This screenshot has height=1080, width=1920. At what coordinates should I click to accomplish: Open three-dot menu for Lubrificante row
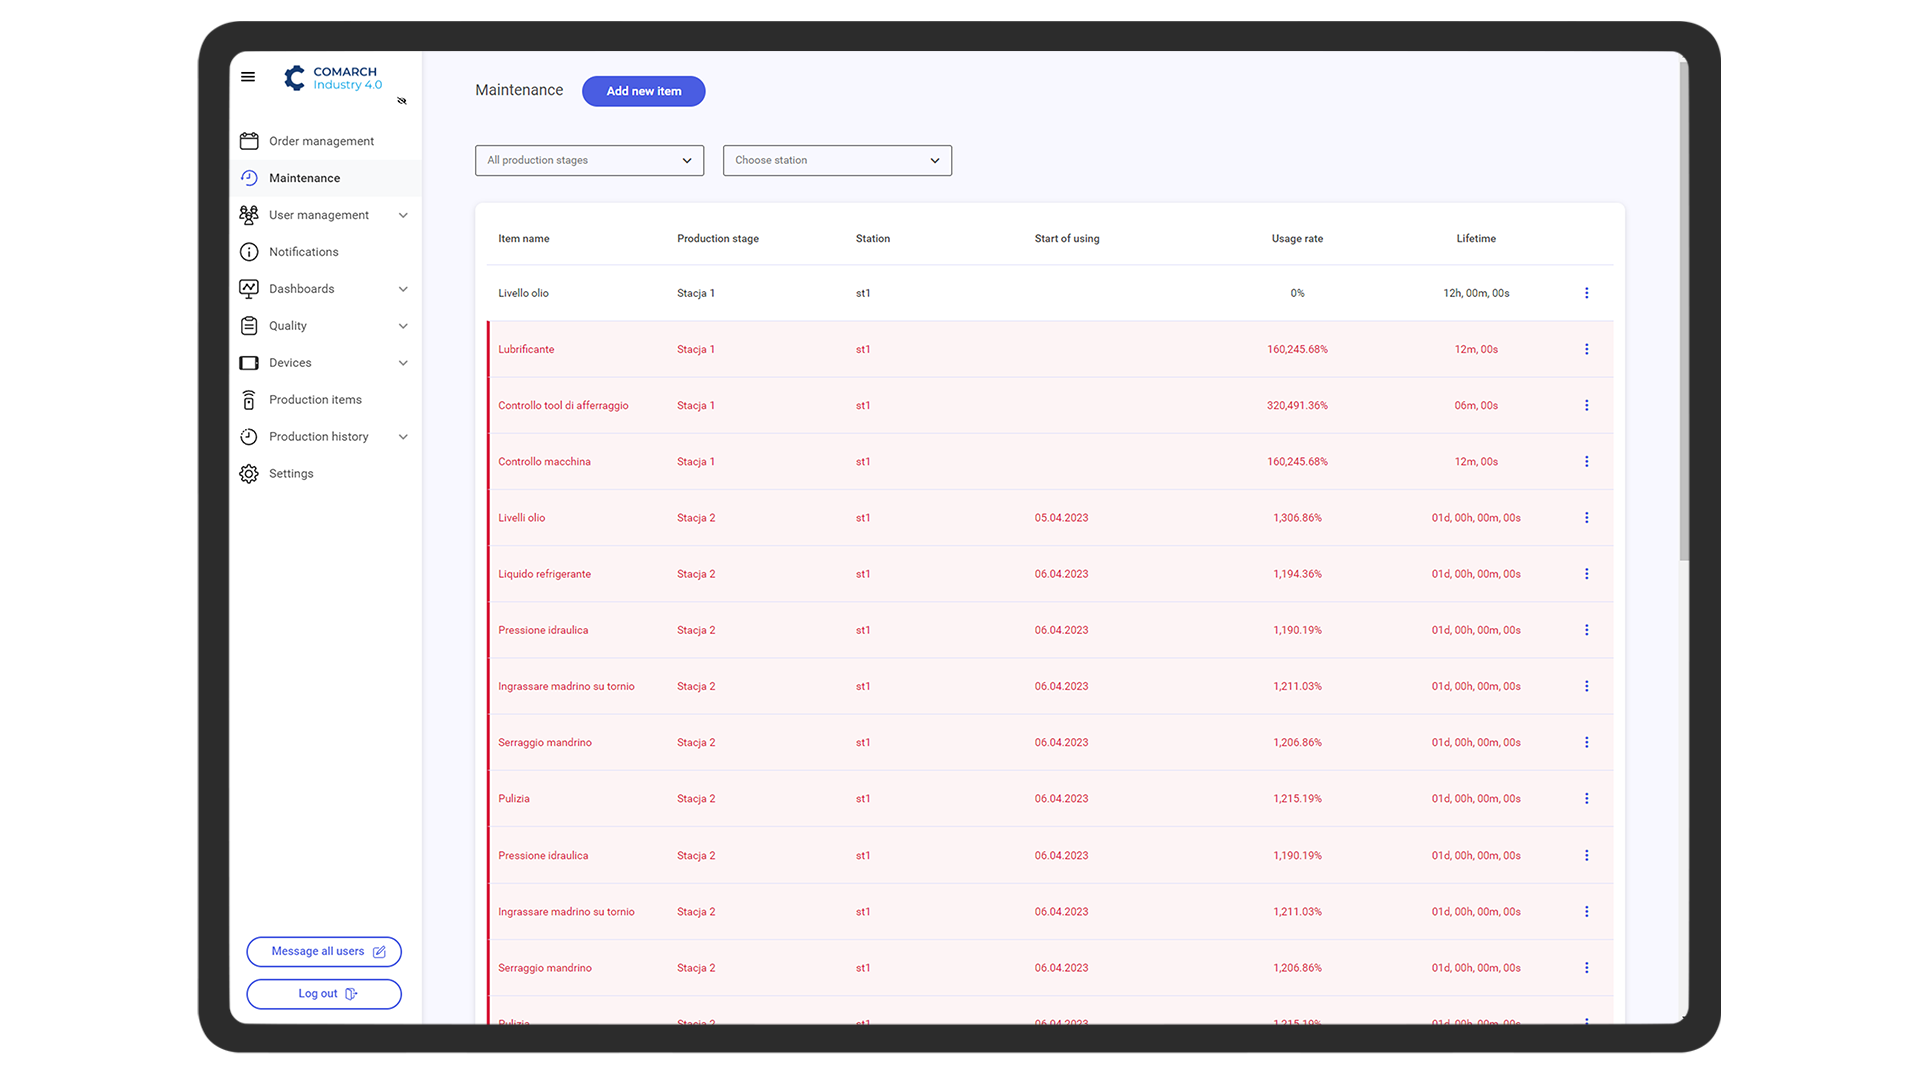1586,349
